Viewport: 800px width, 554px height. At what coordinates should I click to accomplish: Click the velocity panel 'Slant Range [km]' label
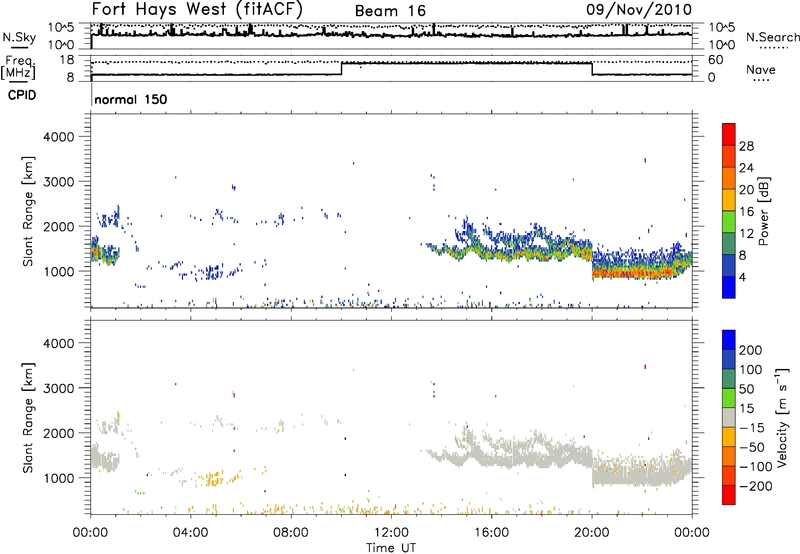(28, 417)
